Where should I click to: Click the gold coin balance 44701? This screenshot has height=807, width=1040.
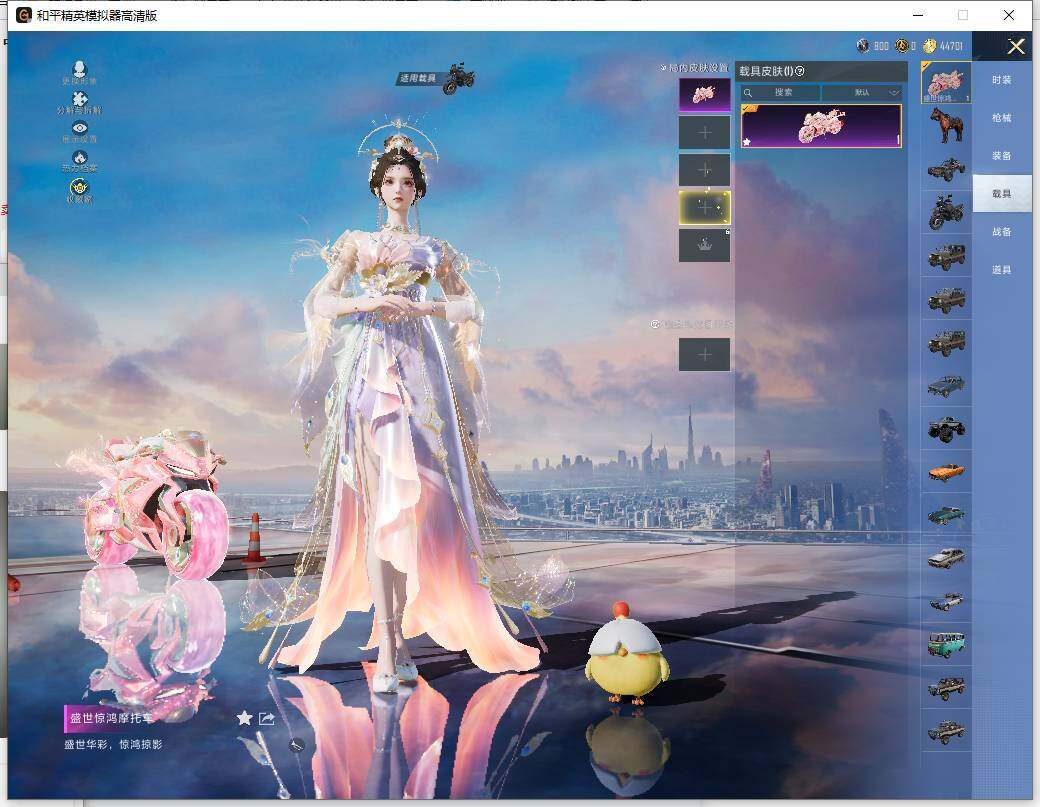[950, 46]
